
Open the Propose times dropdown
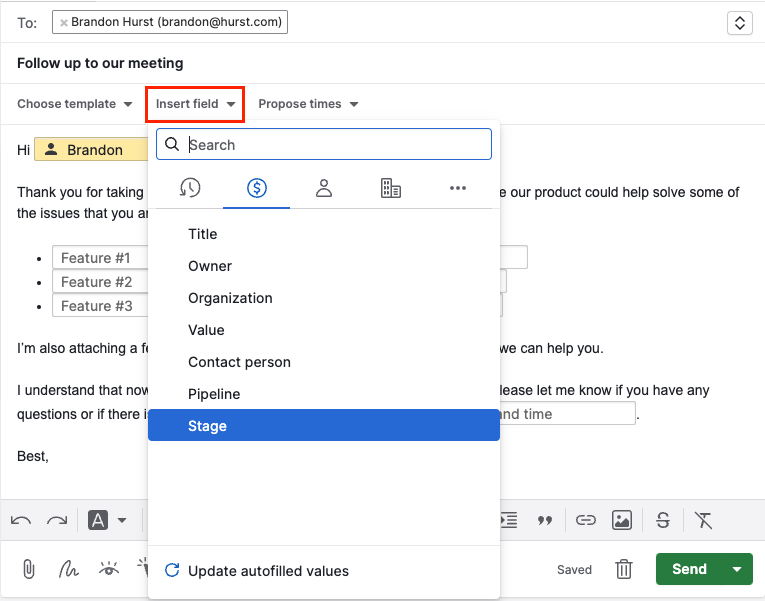(x=308, y=104)
